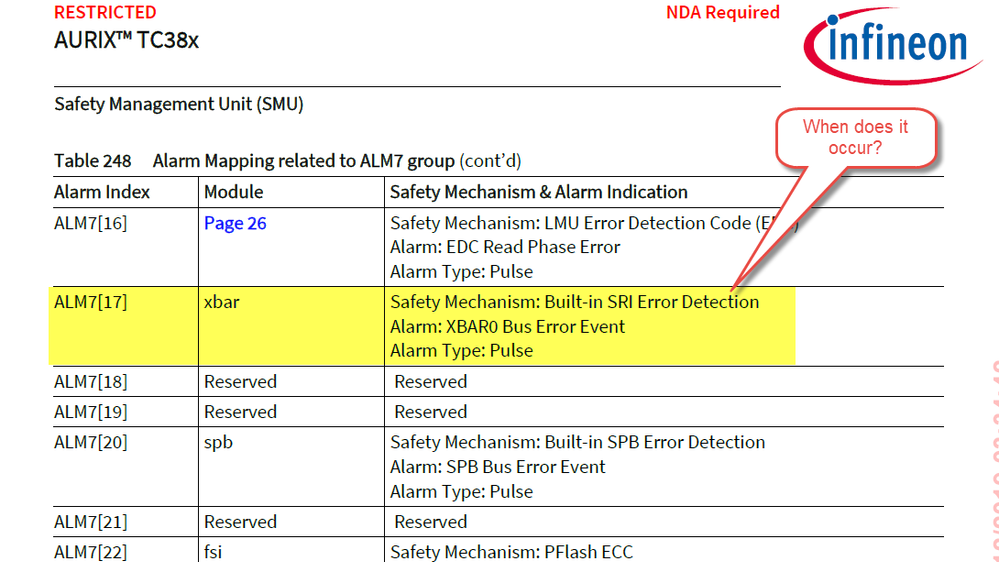
Task: Open the blue 'Page 26' link
Action: point(235,224)
